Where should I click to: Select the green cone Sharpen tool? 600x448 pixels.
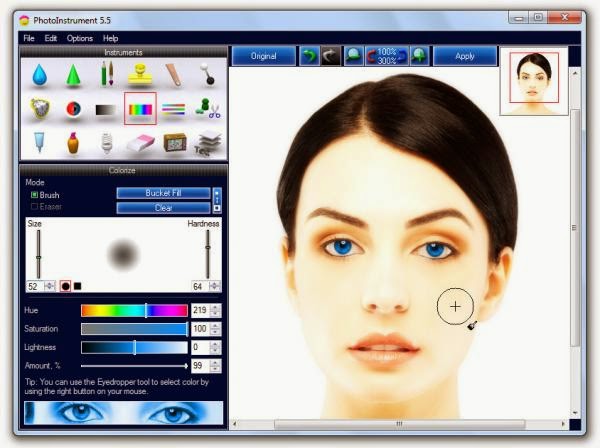click(73, 75)
